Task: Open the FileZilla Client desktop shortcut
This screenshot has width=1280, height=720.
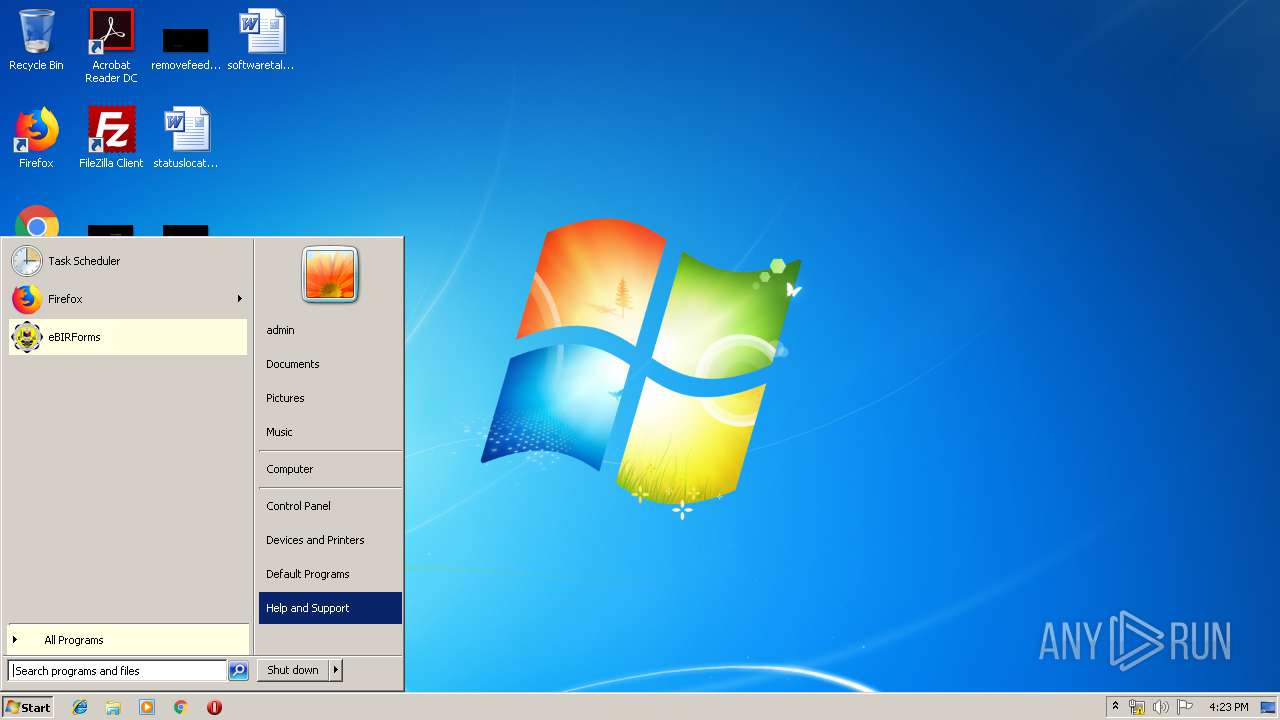Action: tap(111, 138)
